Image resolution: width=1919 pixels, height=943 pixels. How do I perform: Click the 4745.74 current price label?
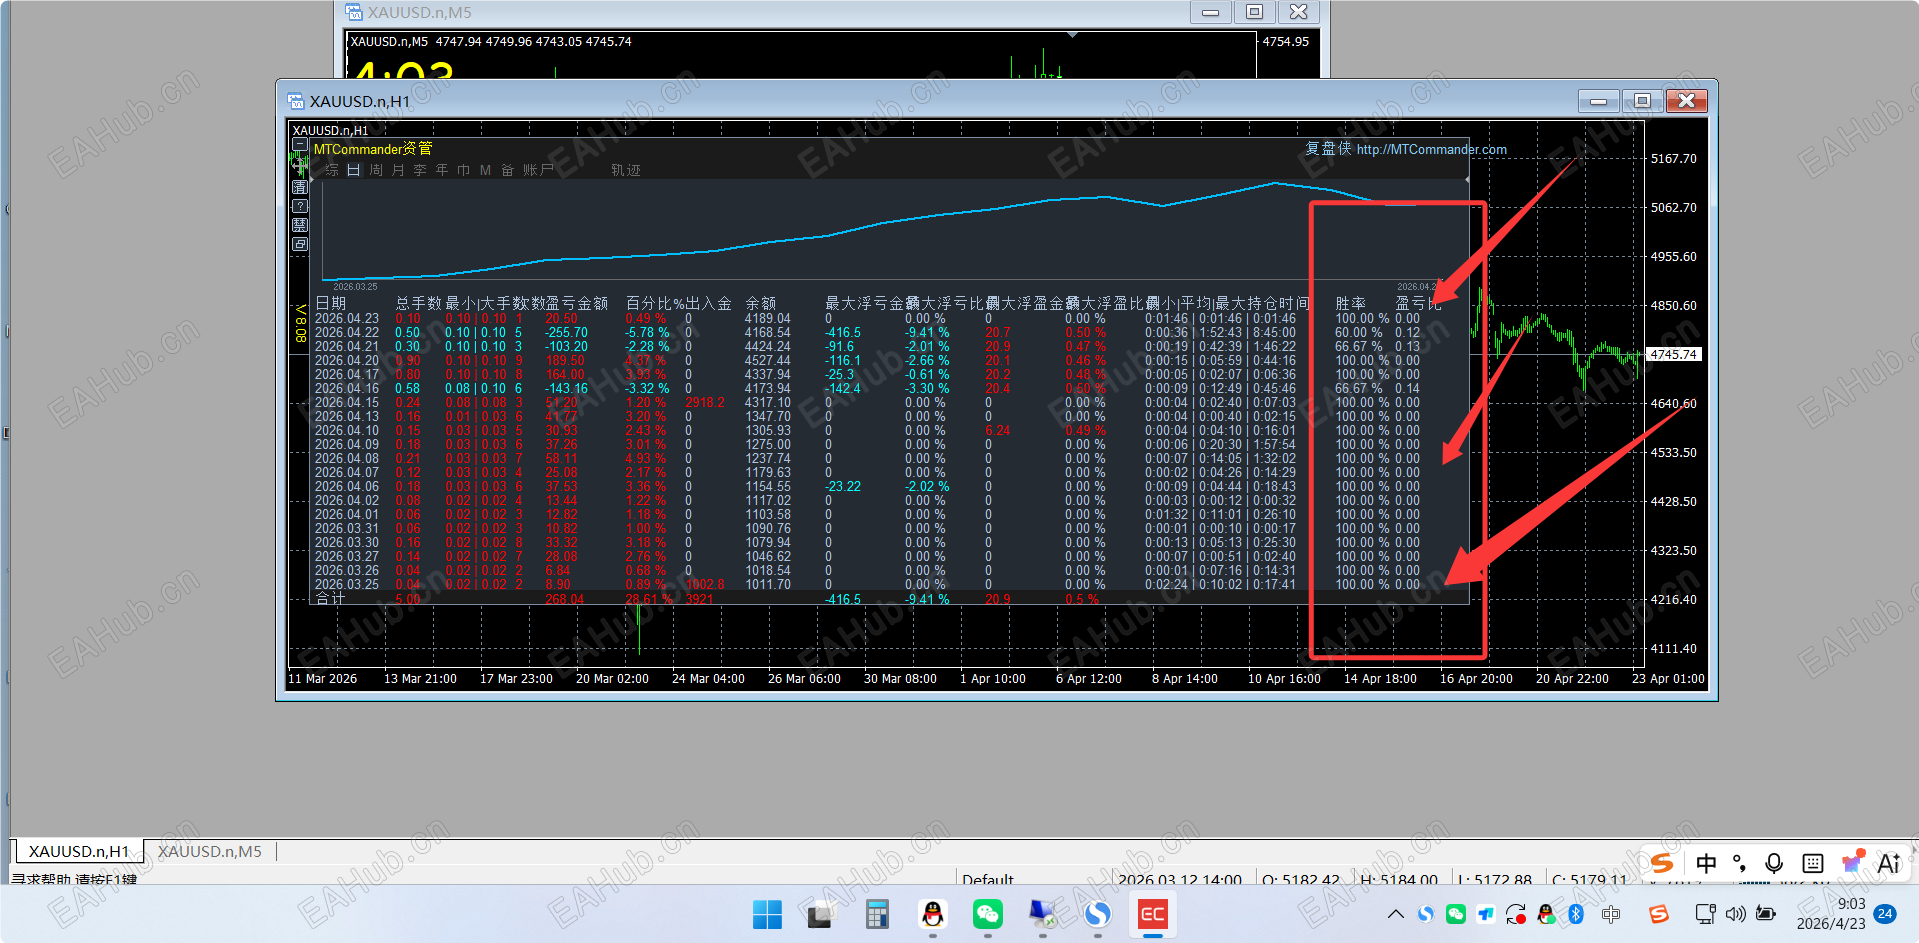click(x=1674, y=354)
